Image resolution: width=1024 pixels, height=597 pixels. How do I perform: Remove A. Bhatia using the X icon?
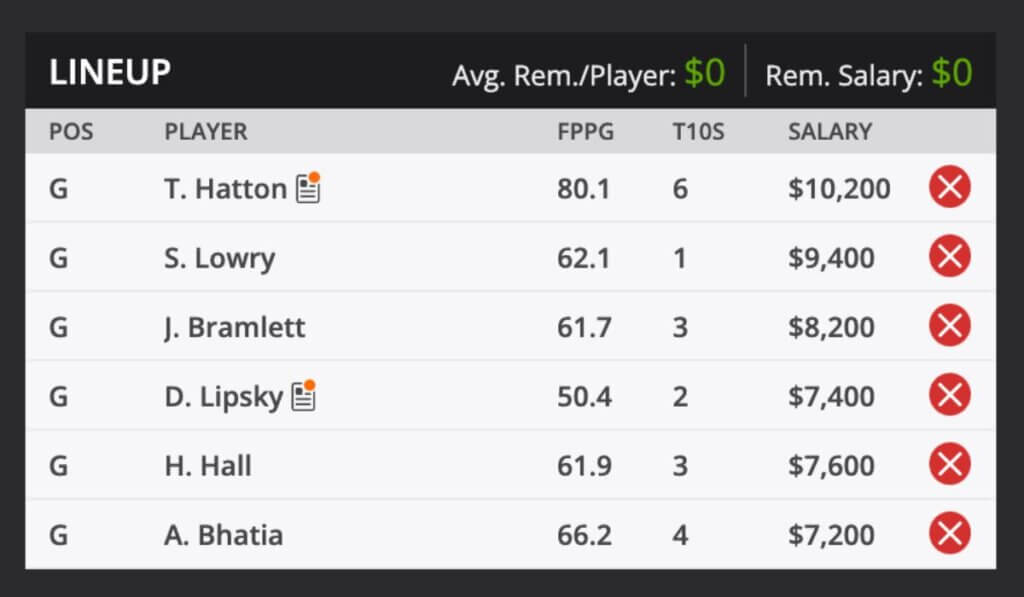coord(948,534)
